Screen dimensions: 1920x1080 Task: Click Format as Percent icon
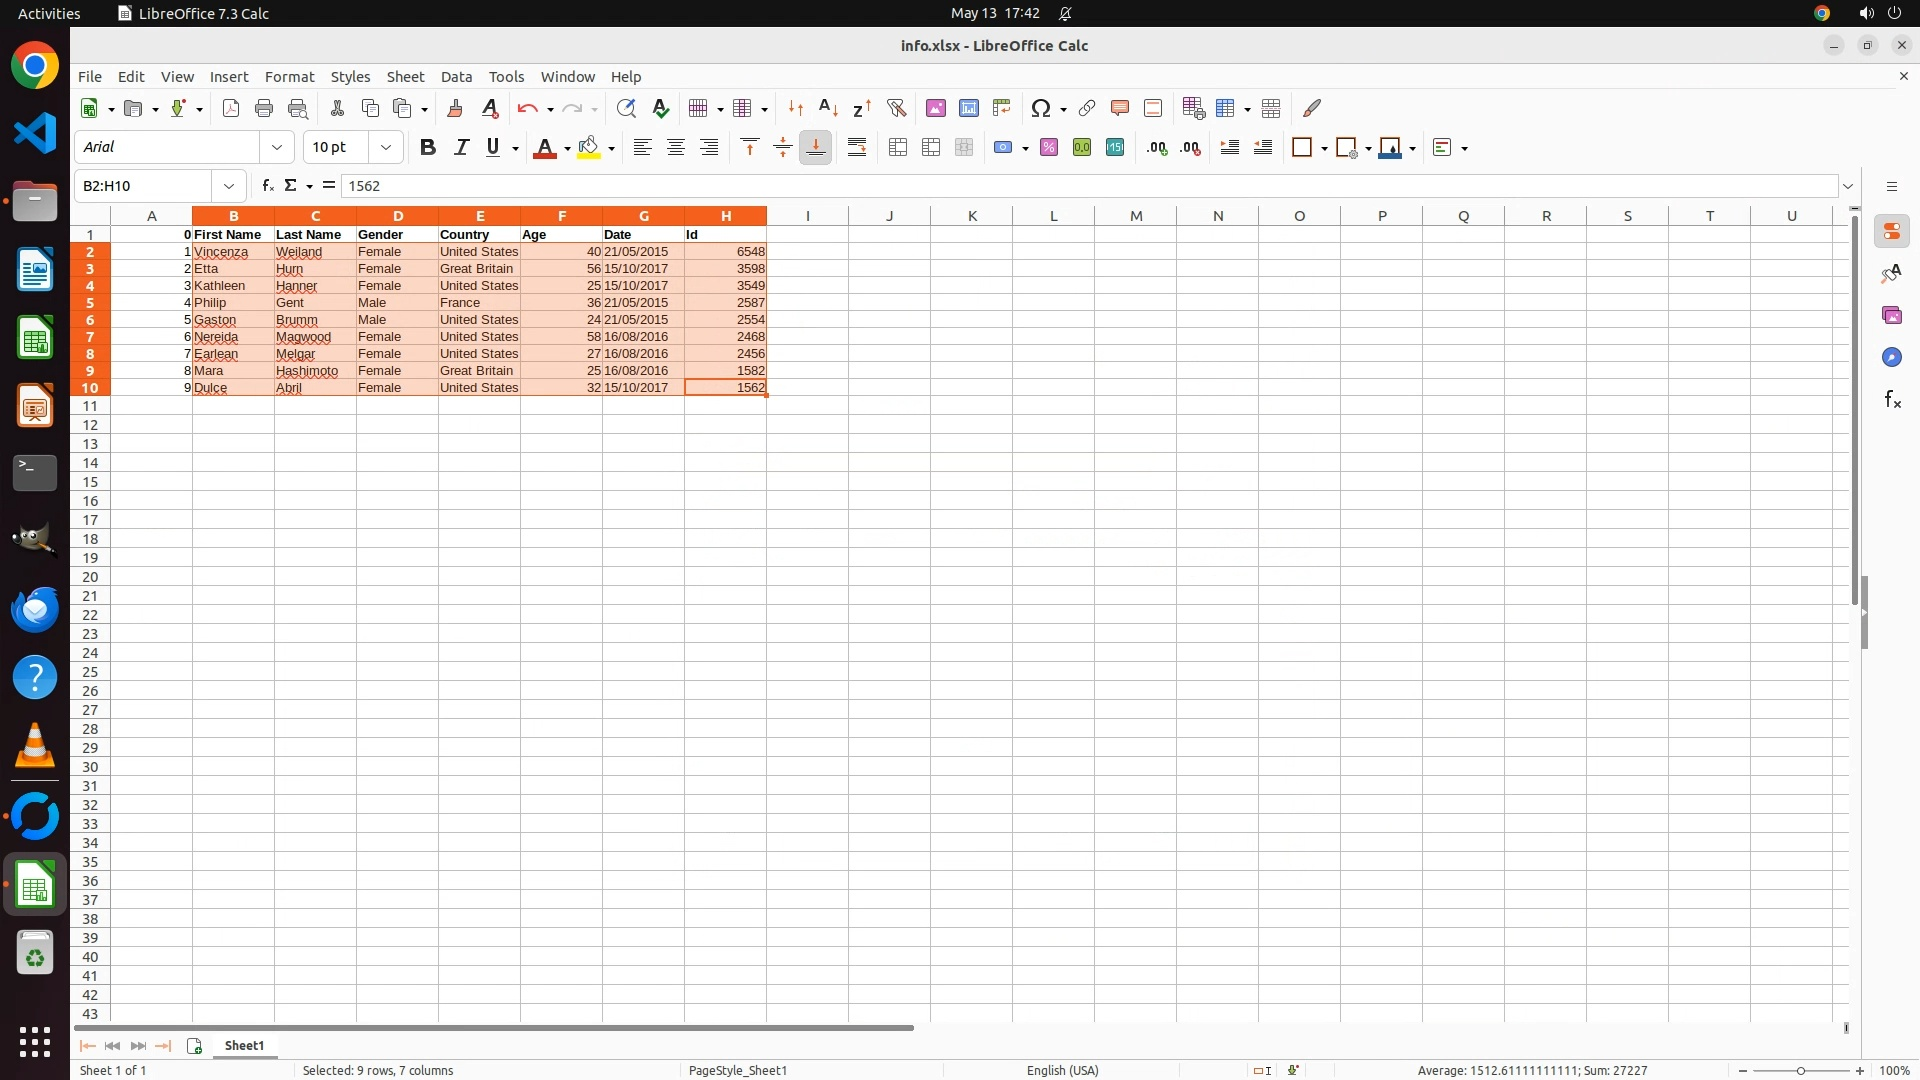[x=1049, y=148]
